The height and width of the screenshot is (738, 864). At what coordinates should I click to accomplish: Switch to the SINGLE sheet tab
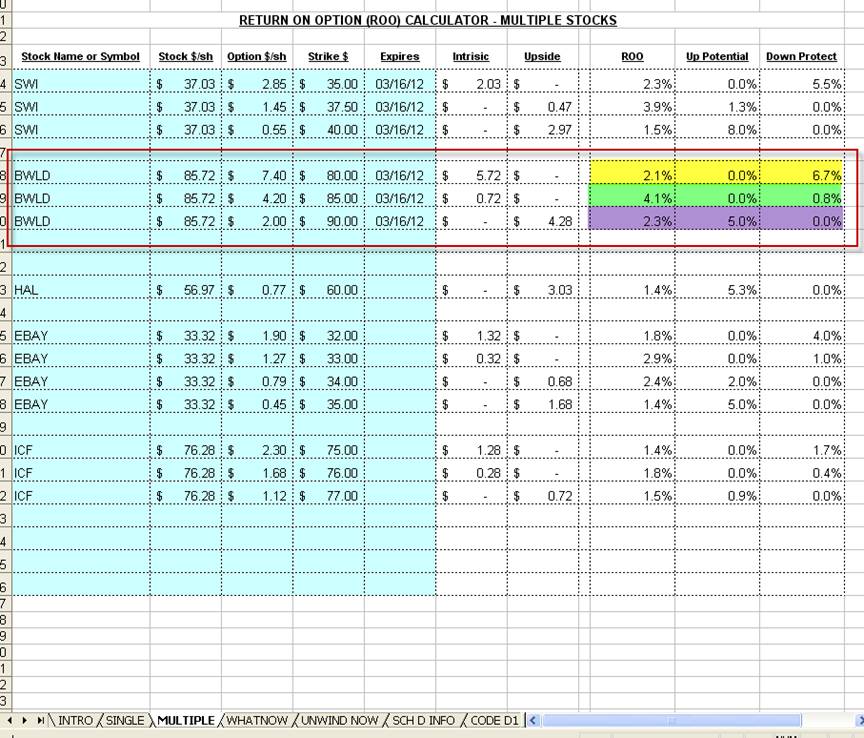pyautogui.click(x=125, y=720)
